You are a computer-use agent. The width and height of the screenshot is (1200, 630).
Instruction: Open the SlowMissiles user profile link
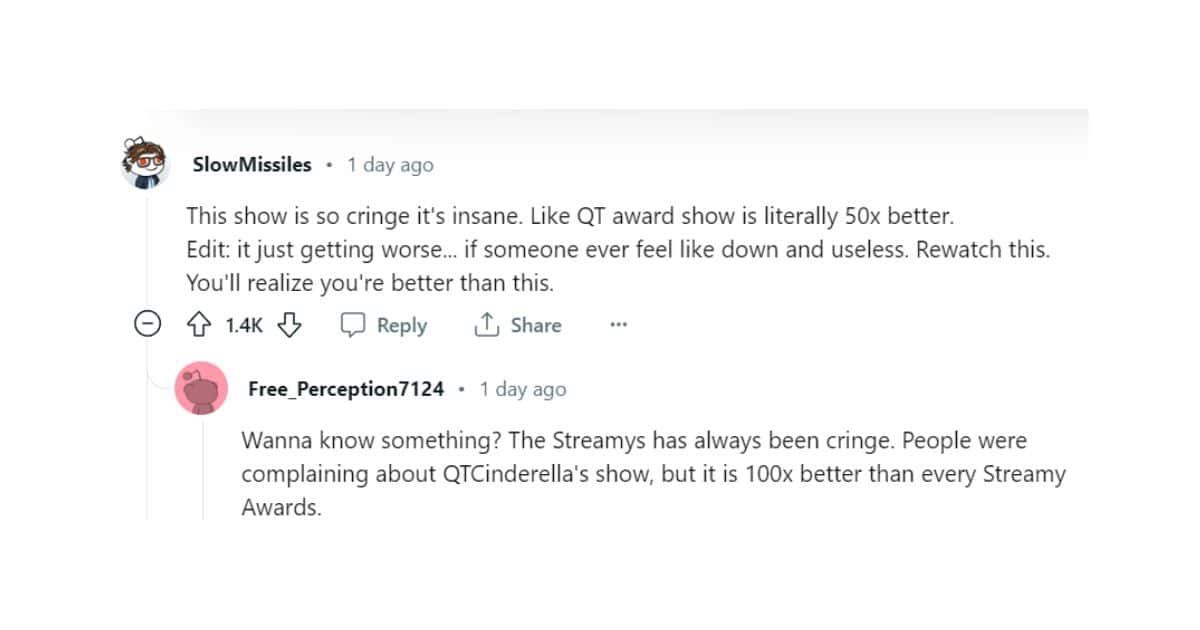coord(252,164)
